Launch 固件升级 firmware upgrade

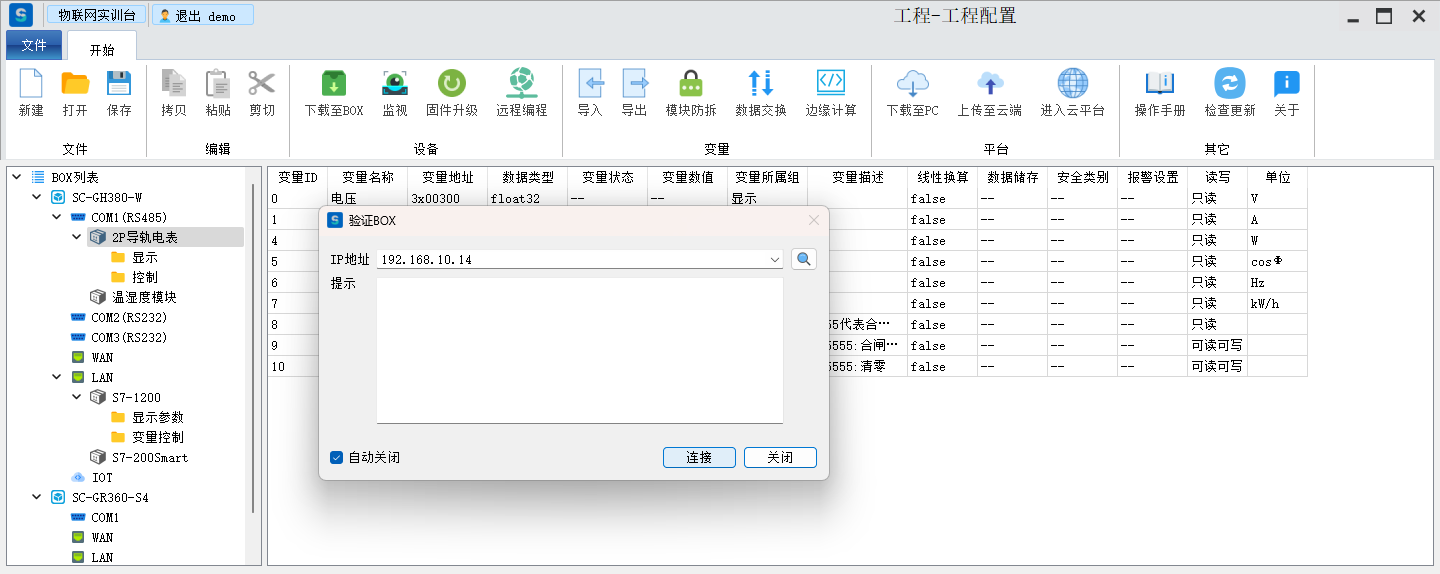(451, 84)
